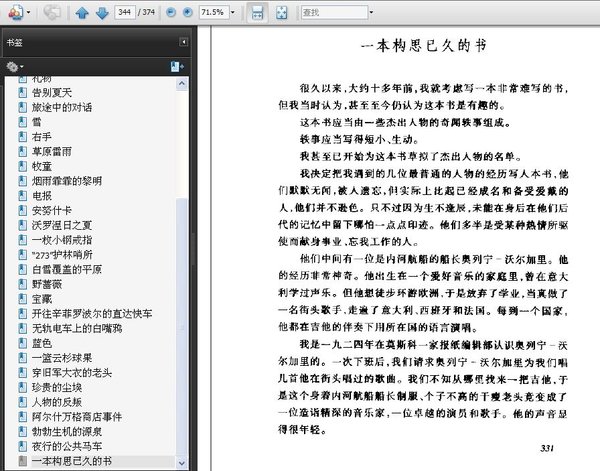Open bookmark 野蔷薇
600x471 pixels.
[47, 284]
